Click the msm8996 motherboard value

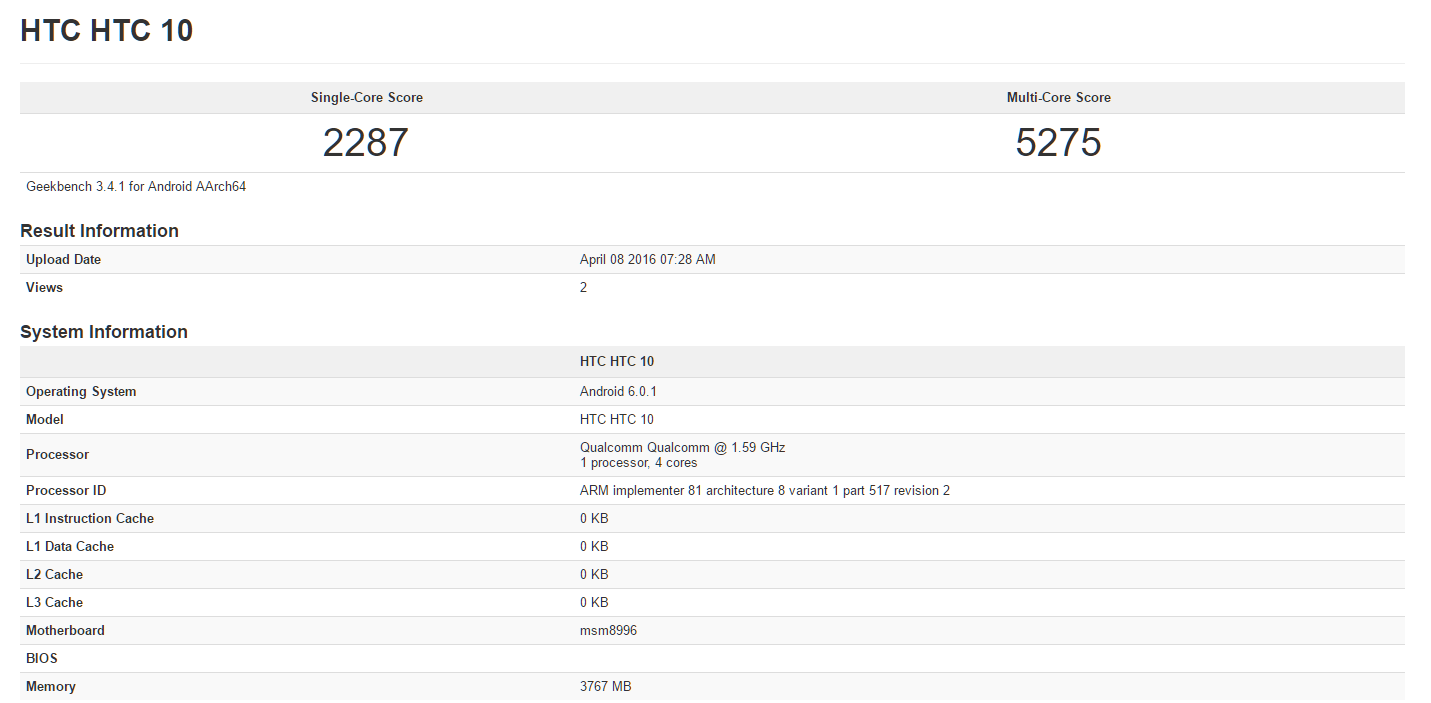(x=608, y=631)
